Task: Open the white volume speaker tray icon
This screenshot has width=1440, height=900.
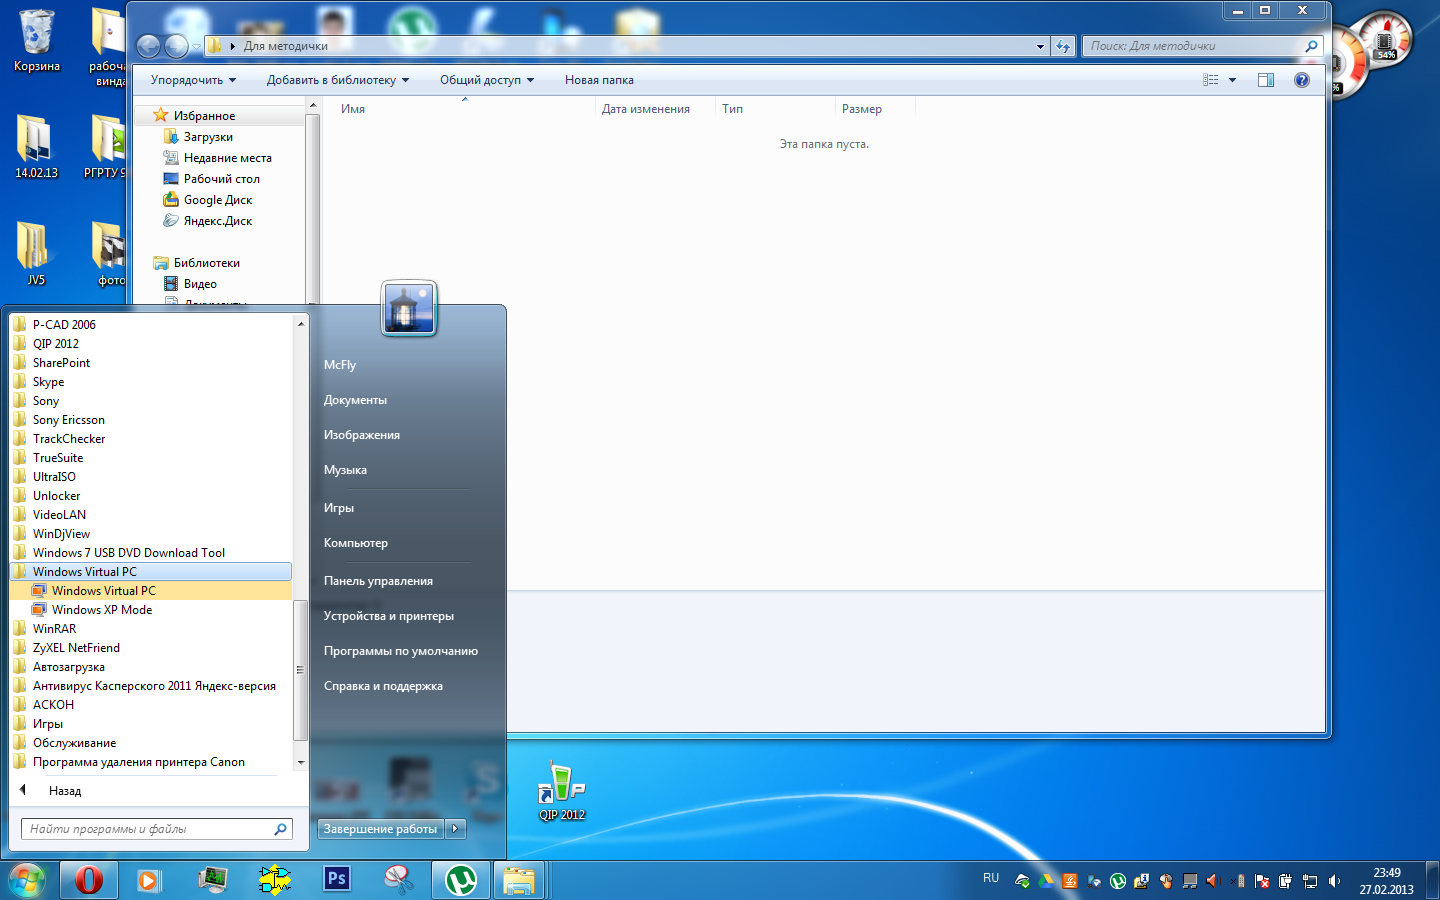Action: (1334, 881)
